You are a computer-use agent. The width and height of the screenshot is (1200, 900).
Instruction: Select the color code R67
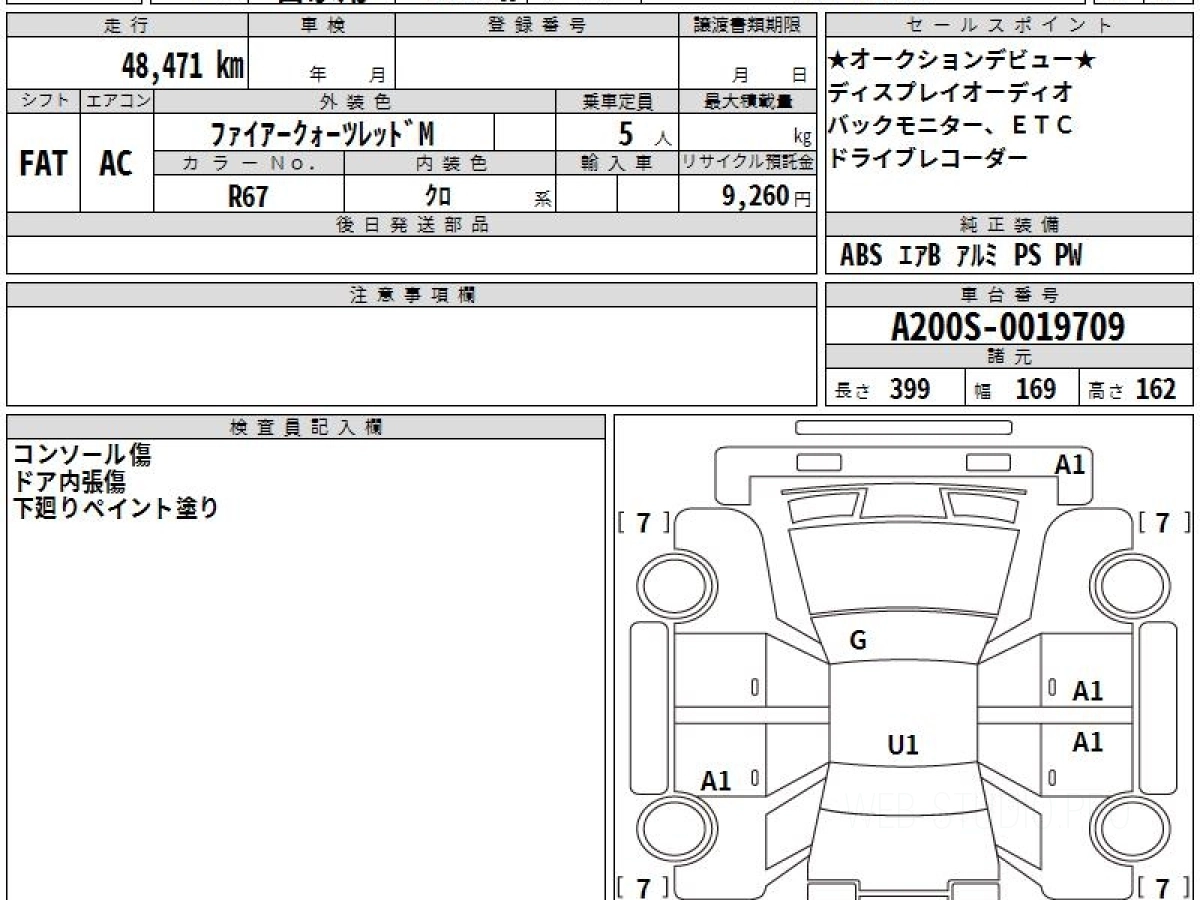click(248, 196)
